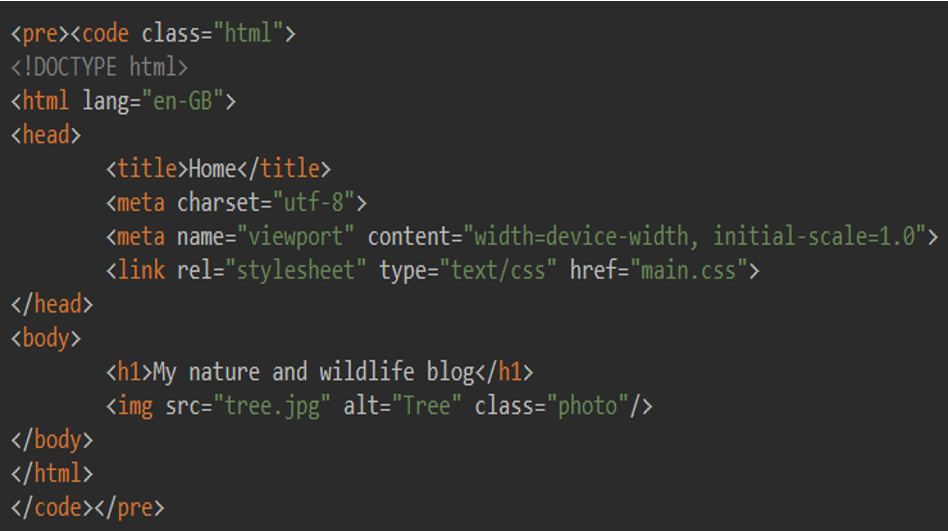
Task: Click the DOCTYPE html declaration line
Action: coord(99,67)
